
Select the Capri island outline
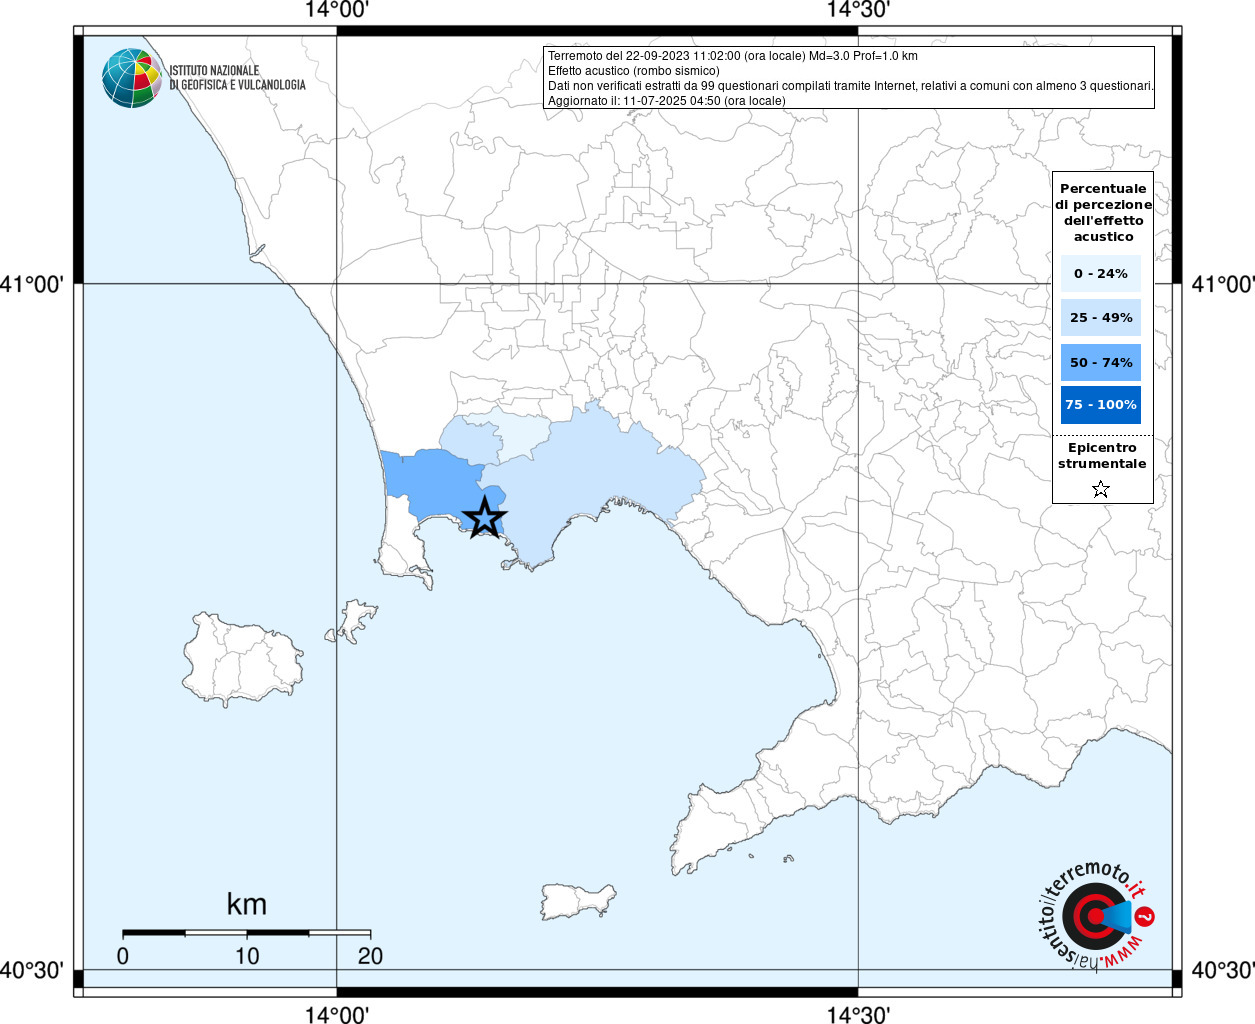[577, 899]
